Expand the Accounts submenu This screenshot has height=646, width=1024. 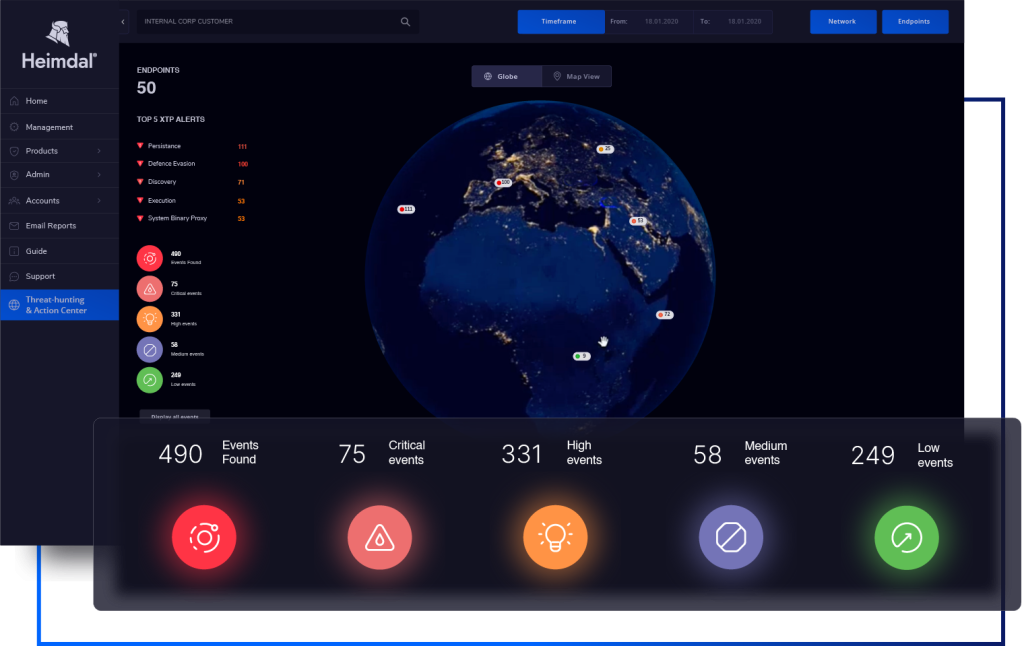(99, 201)
